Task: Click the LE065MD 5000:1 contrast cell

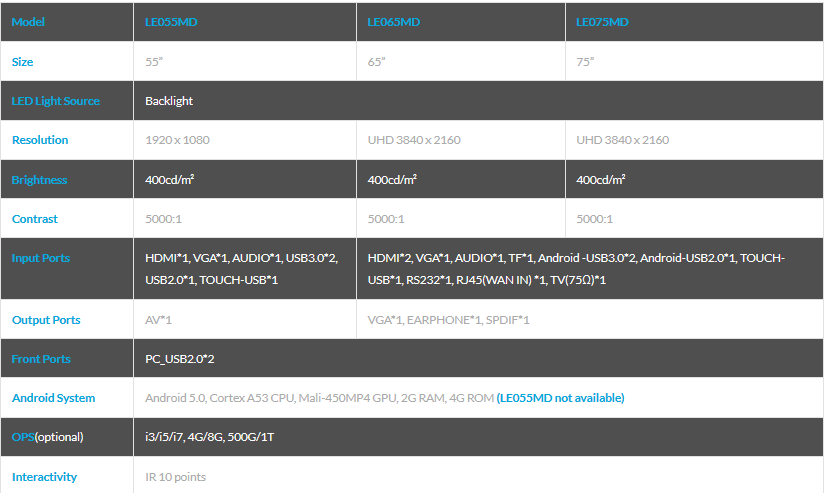Action: 386,219
